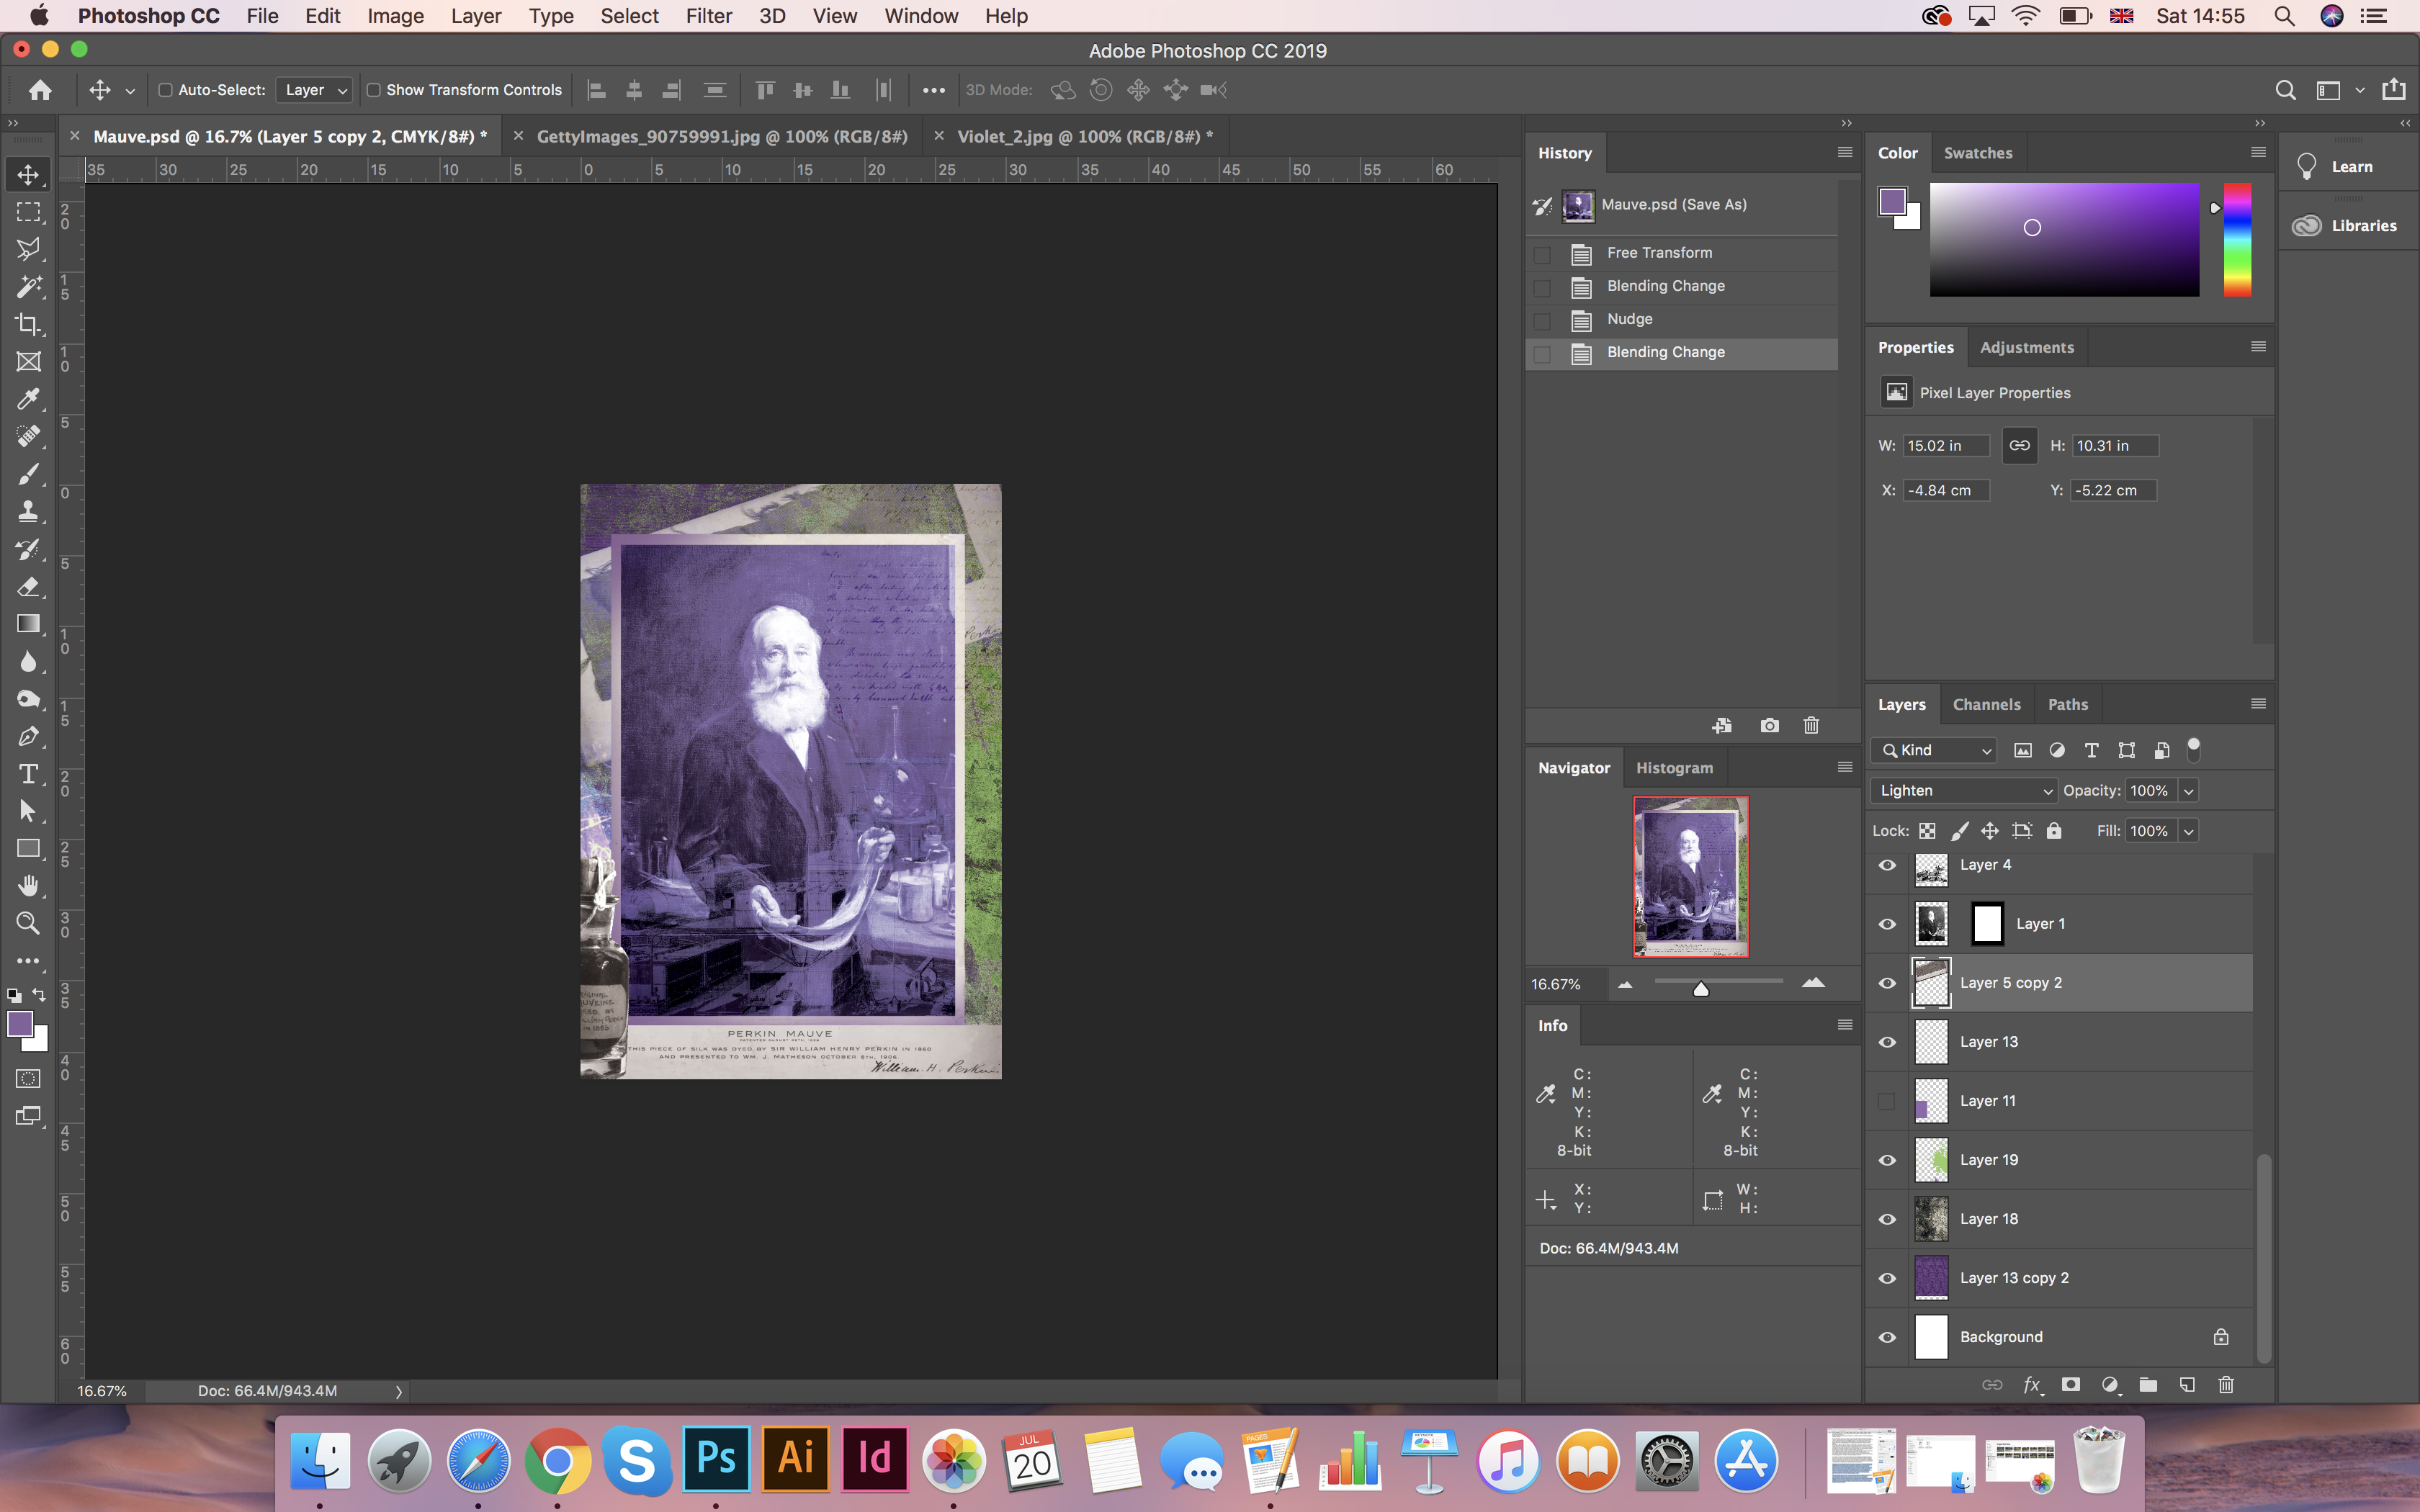Expand the layer Opacity dropdown arrow
This screenshot has height=1512, width=2420.
2188,791
